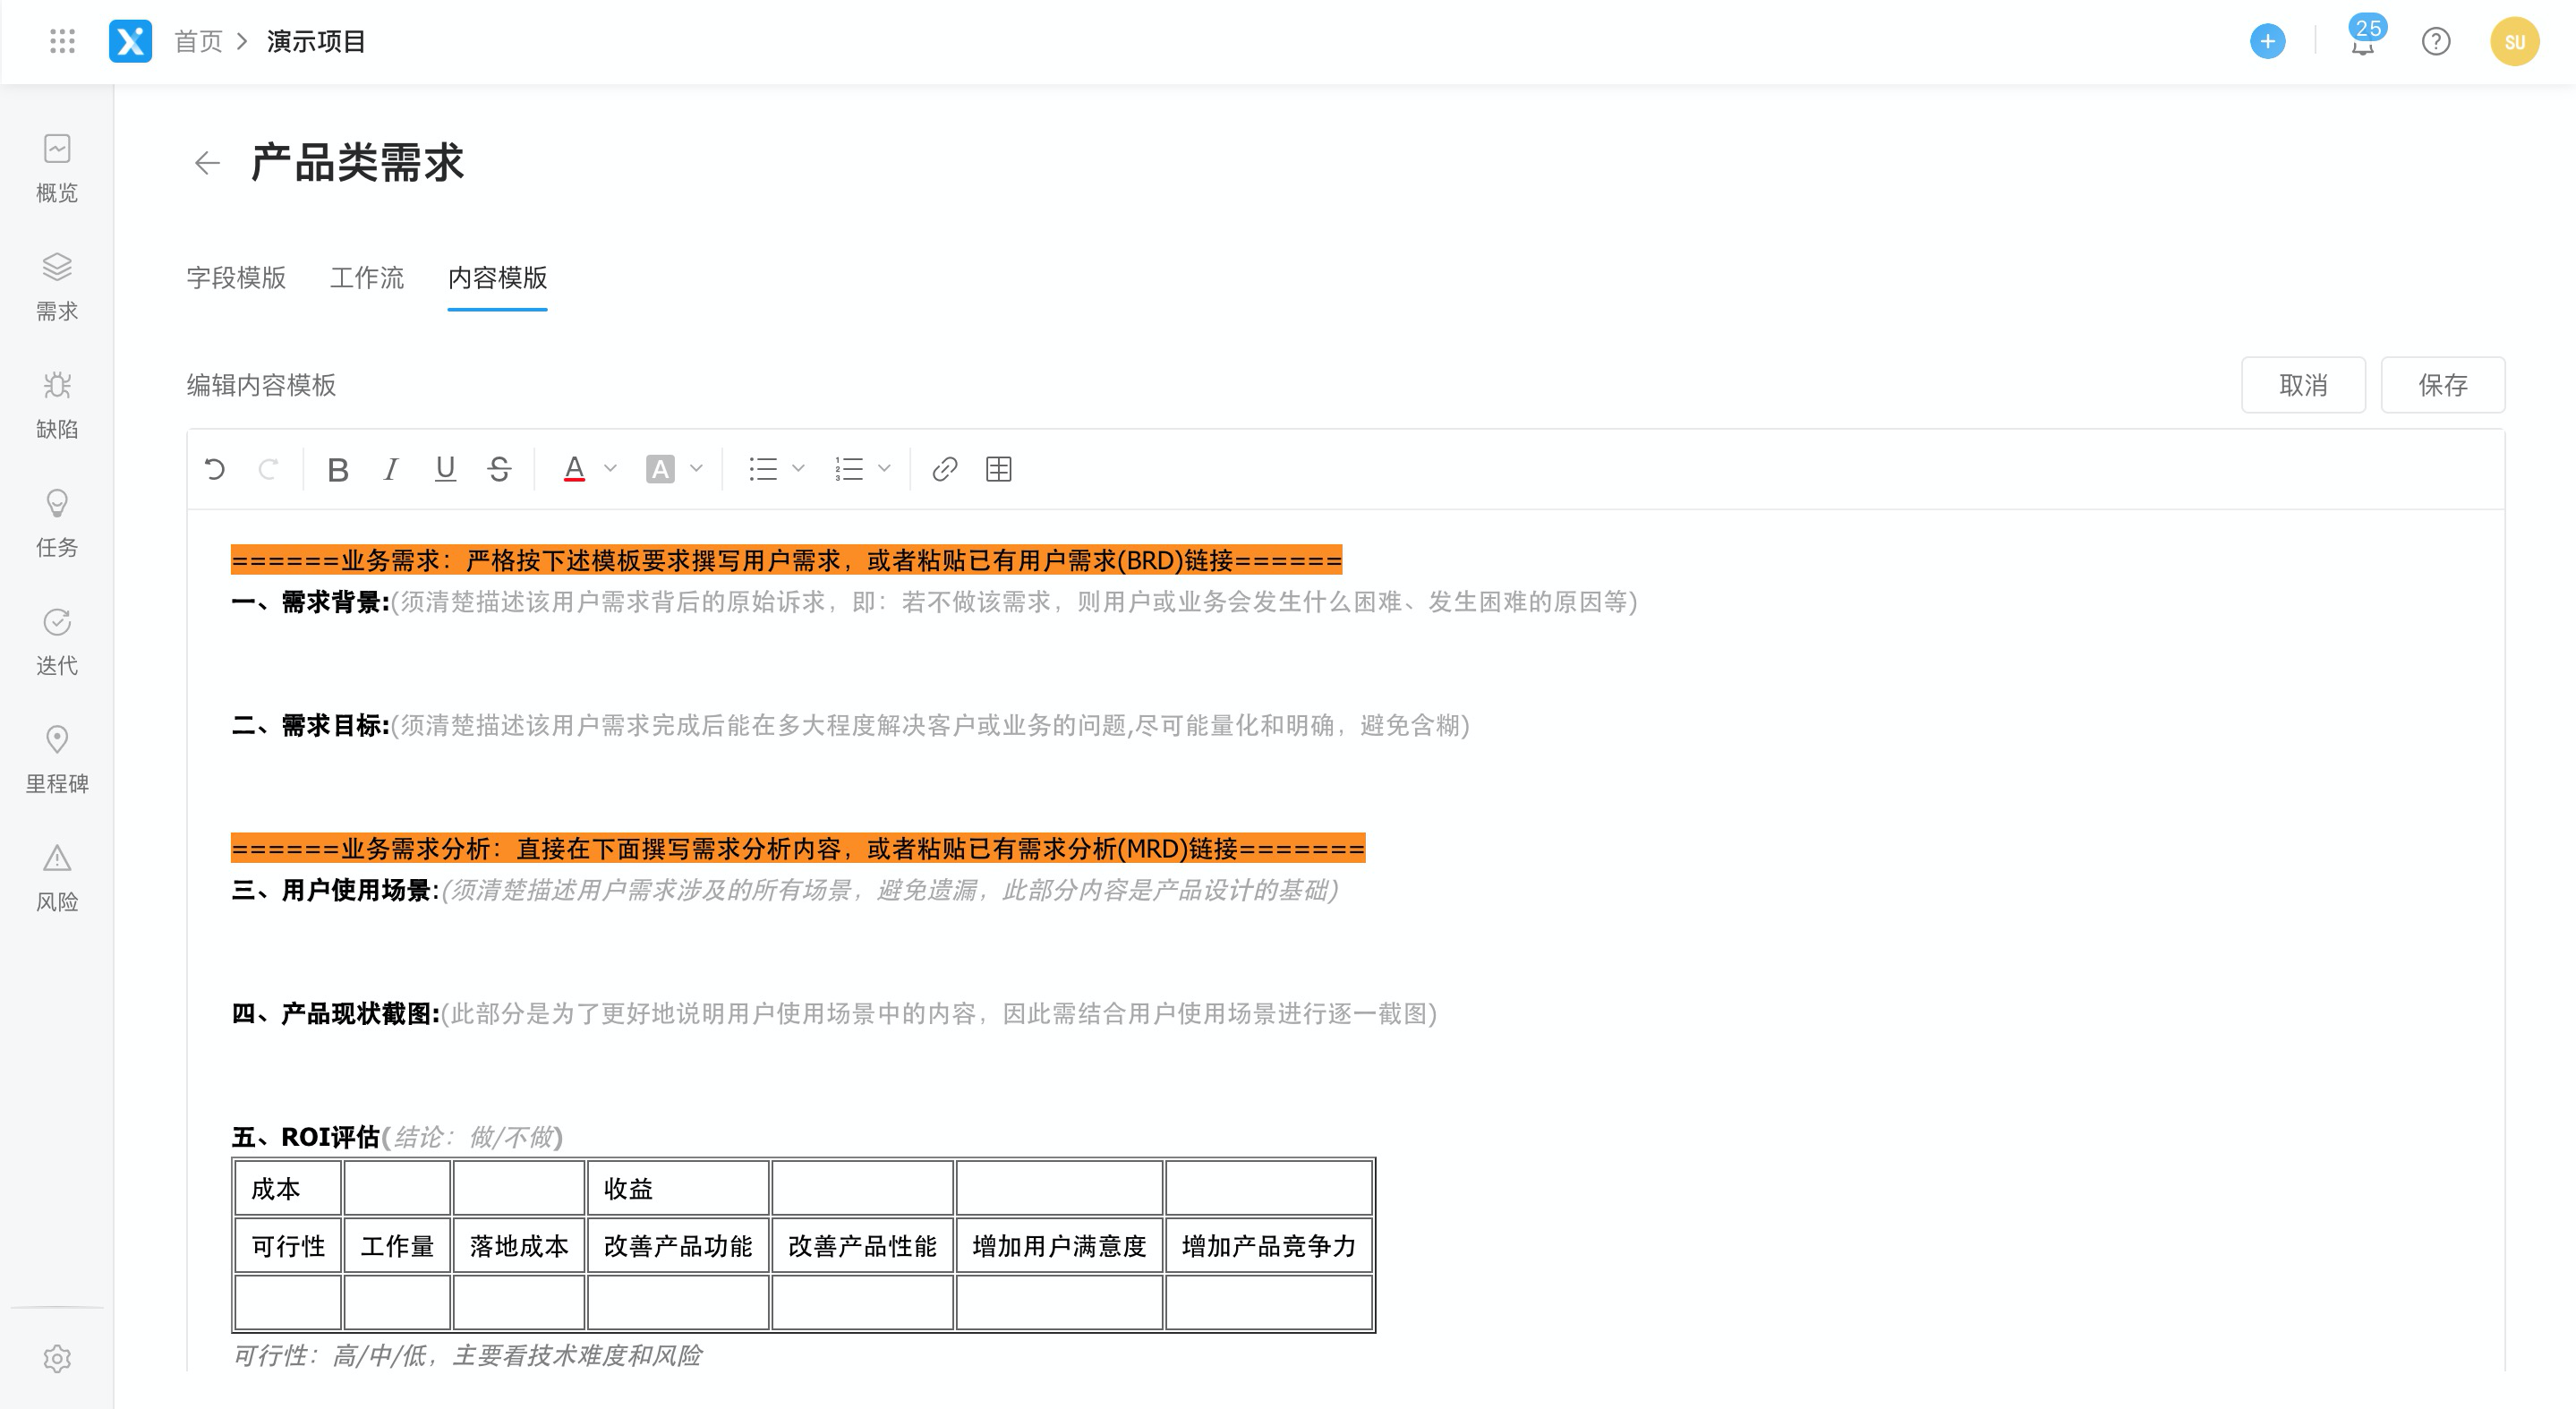Screen dimensions: 2576x1409
Task: Toggle bold formatting
Action: (x=338, y=469)
